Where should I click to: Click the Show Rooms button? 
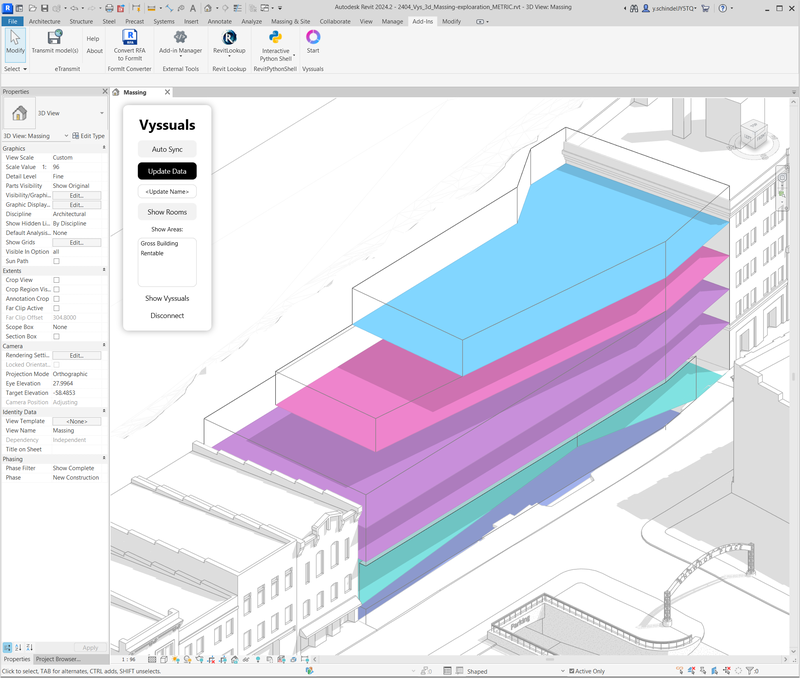pyautogui.click(x=167, y=212)
